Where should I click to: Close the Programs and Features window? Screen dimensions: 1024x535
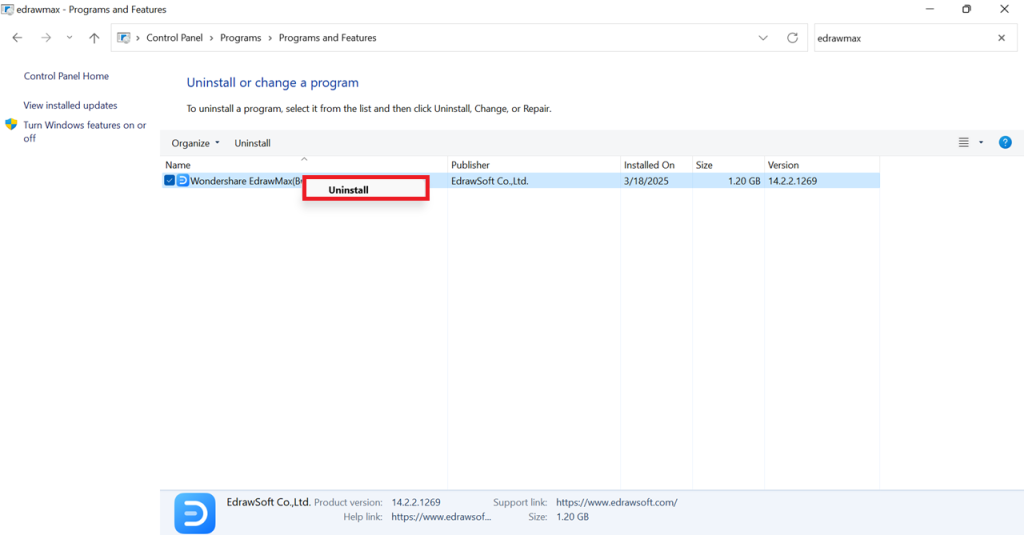[x=1004, y=9]
